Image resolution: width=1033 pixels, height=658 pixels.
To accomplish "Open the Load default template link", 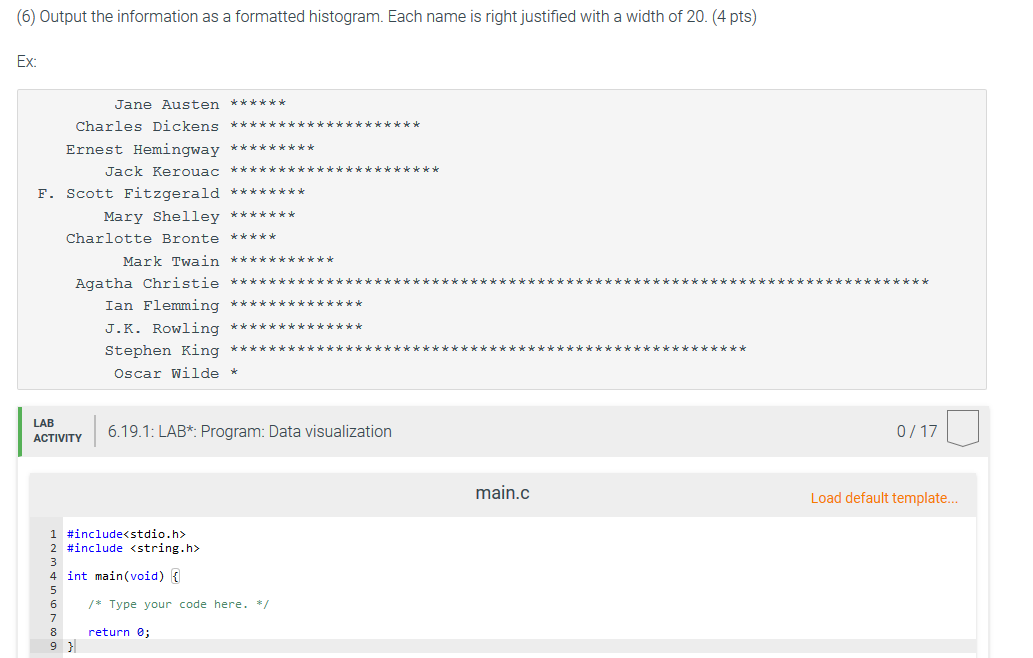I will [x=884, y=497].
